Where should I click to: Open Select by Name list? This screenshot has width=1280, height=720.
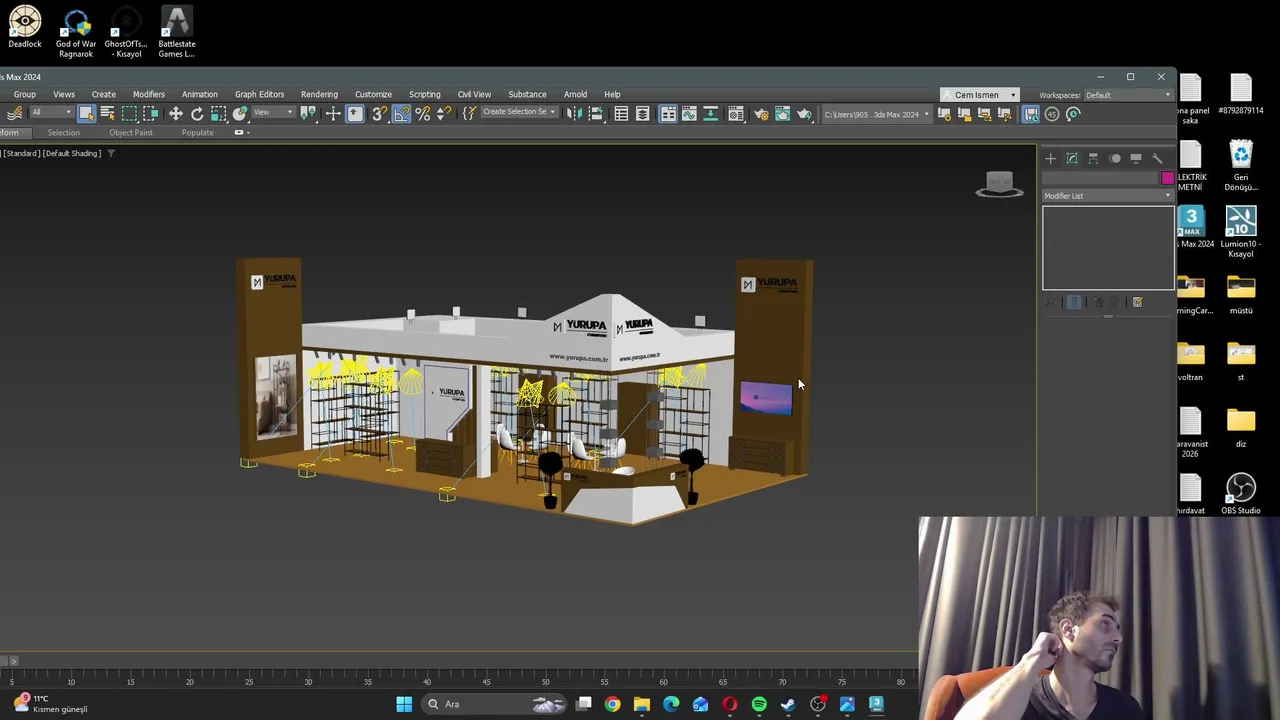pyautogui.click(x=107, y=114)
